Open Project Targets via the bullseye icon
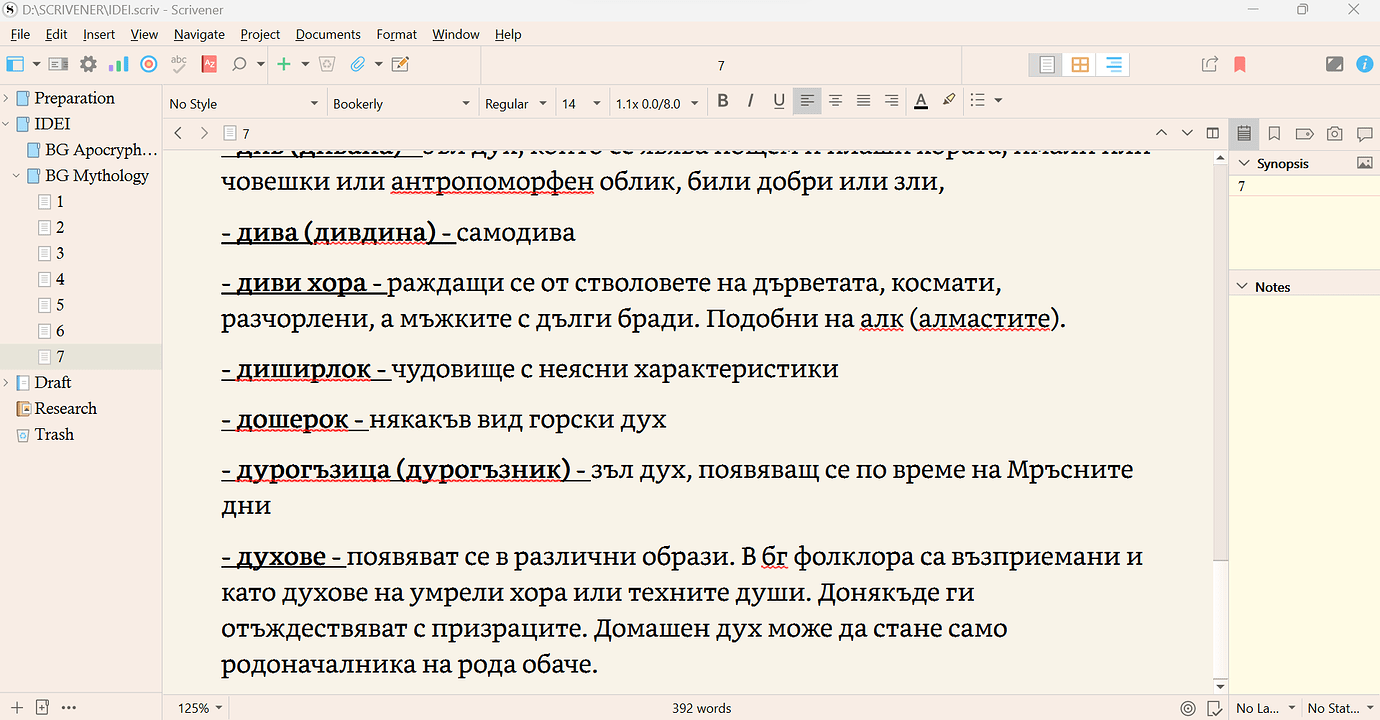 coord(149,63)
